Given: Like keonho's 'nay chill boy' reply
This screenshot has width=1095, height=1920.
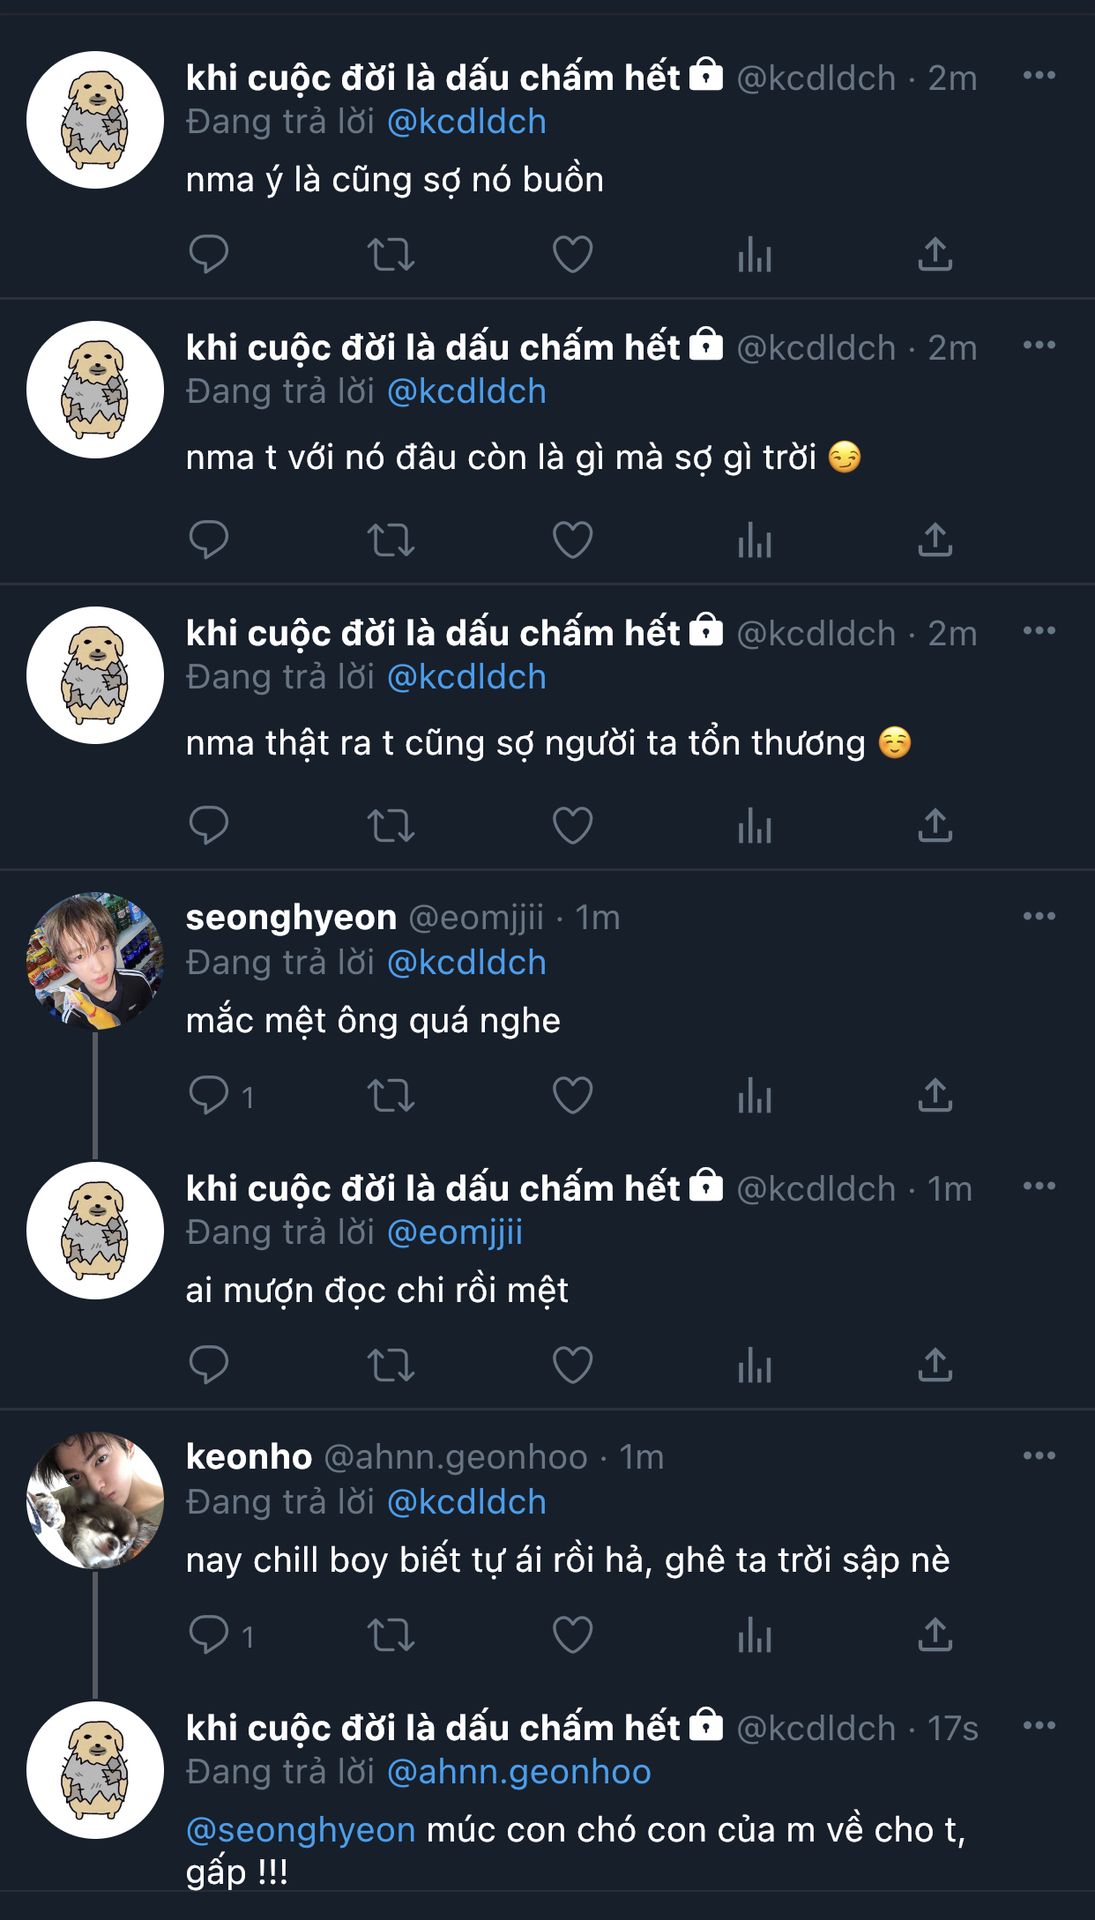Looking at the screenshot, I should tap(572, 1635).
